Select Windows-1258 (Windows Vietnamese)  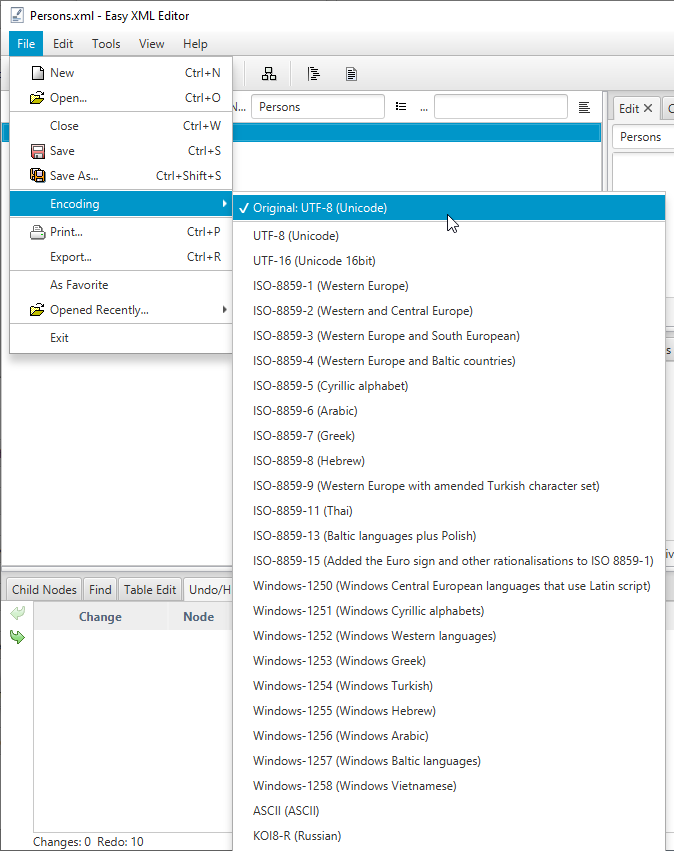[x=449, y=785]
